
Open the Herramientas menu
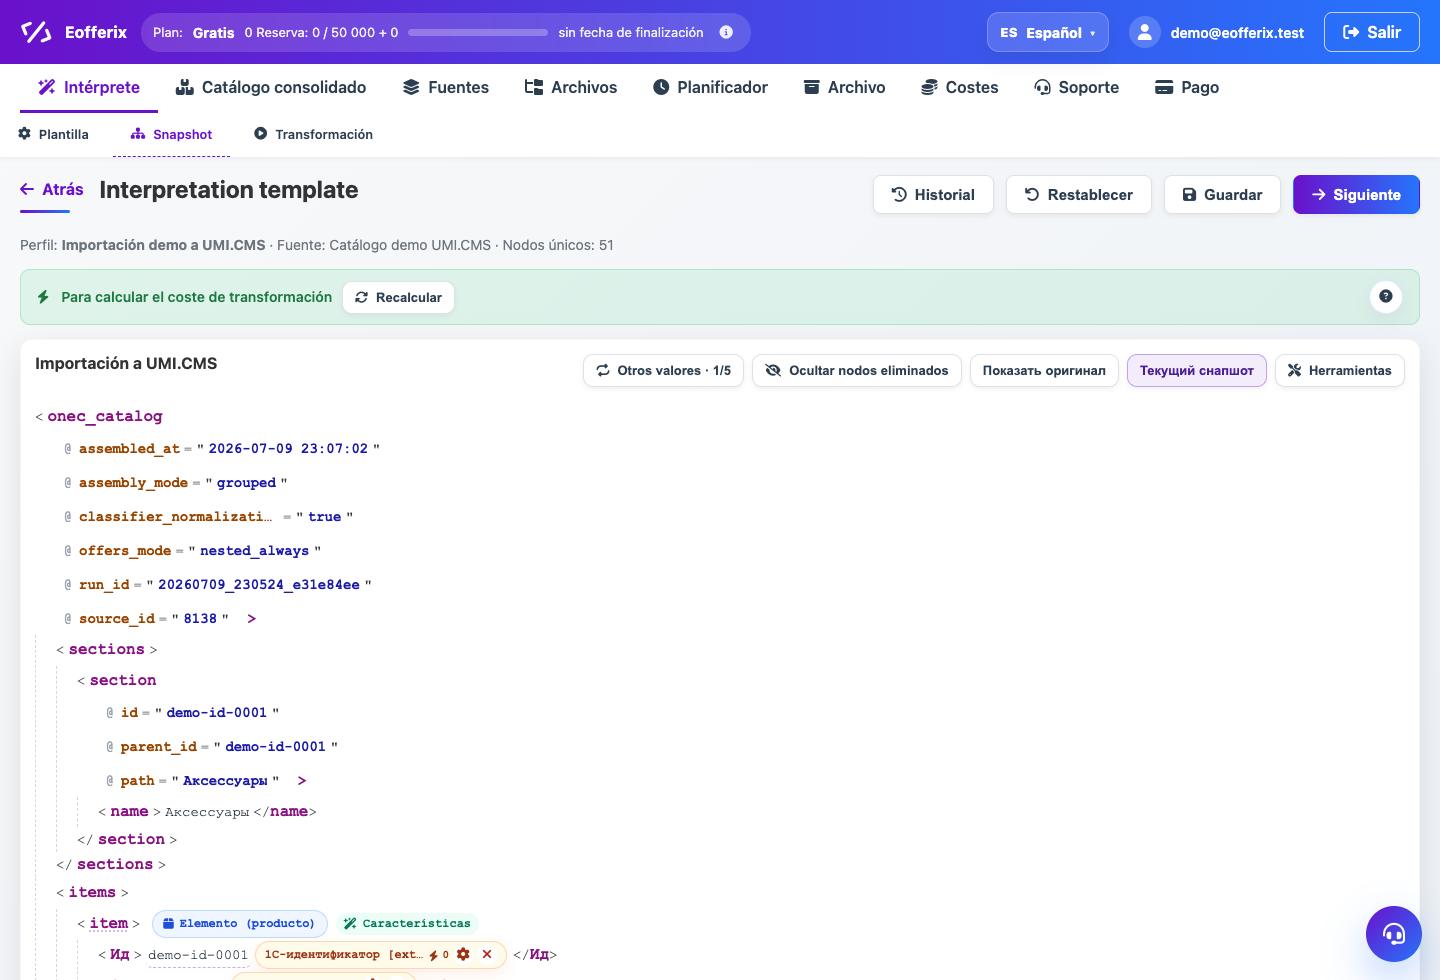(1340, 370)
